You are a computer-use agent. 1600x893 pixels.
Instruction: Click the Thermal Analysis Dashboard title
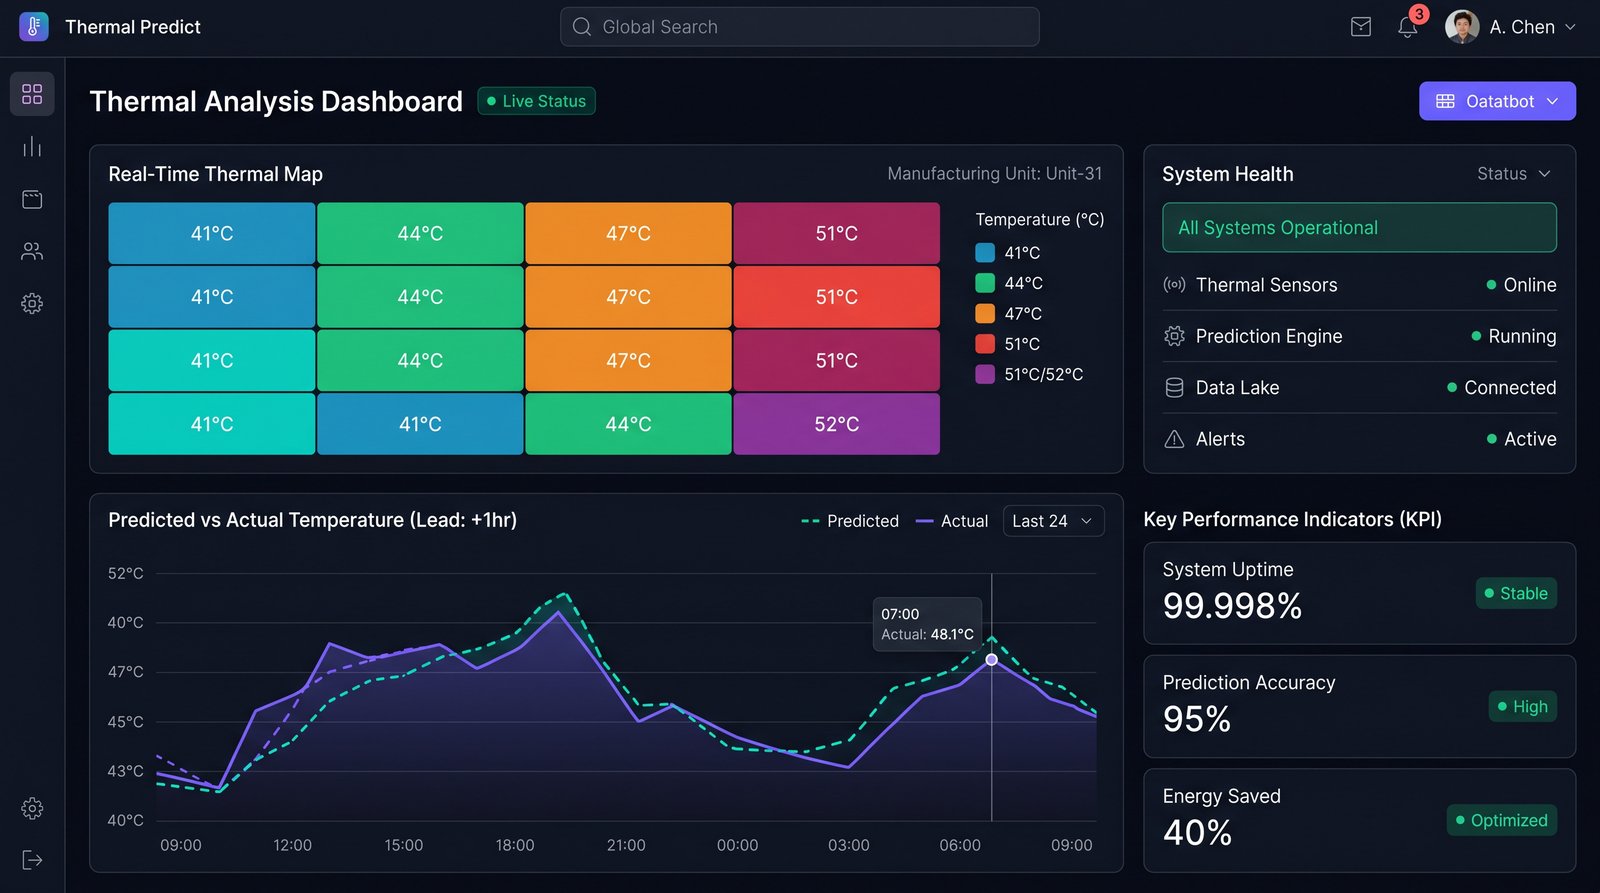click(x=276, y=101)
